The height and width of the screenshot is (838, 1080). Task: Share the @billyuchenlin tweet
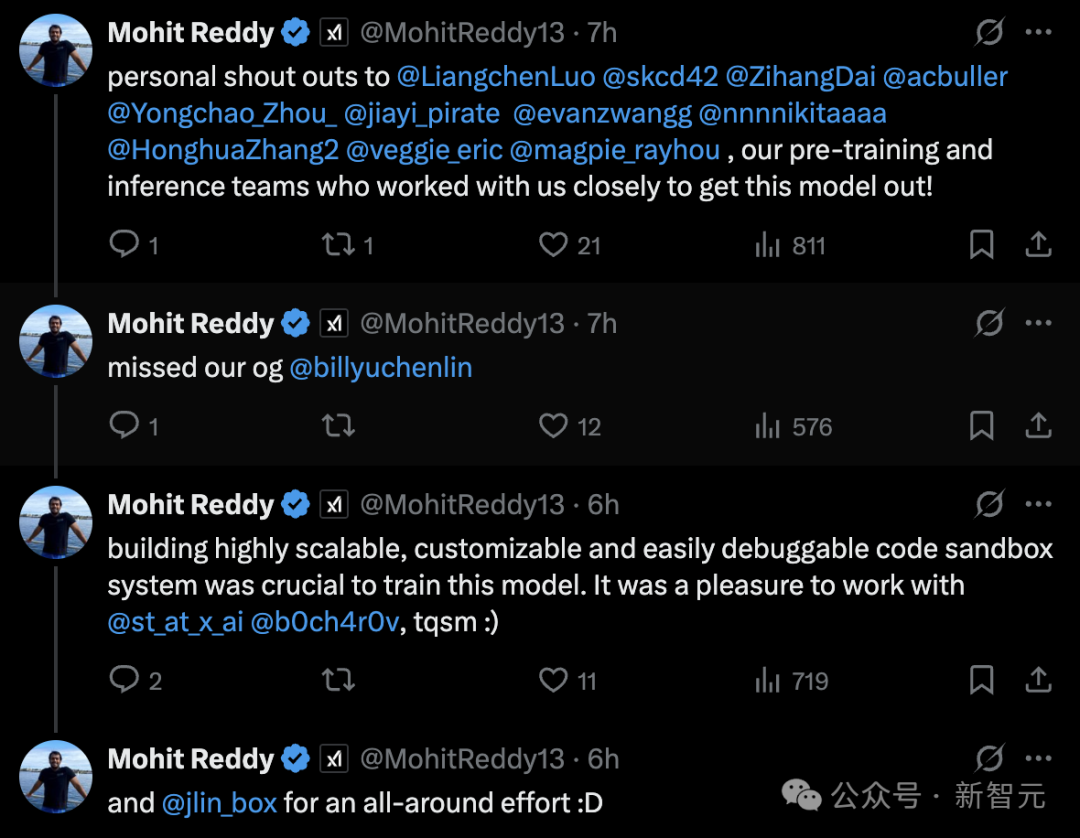point(1039,427)
